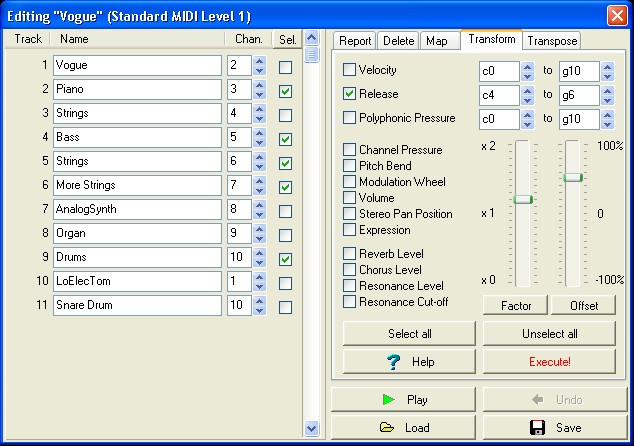The width and height of the screenshot is (634, 446).
Task: Uncheck the Release checkbox
Action: (x=349, y=94)
